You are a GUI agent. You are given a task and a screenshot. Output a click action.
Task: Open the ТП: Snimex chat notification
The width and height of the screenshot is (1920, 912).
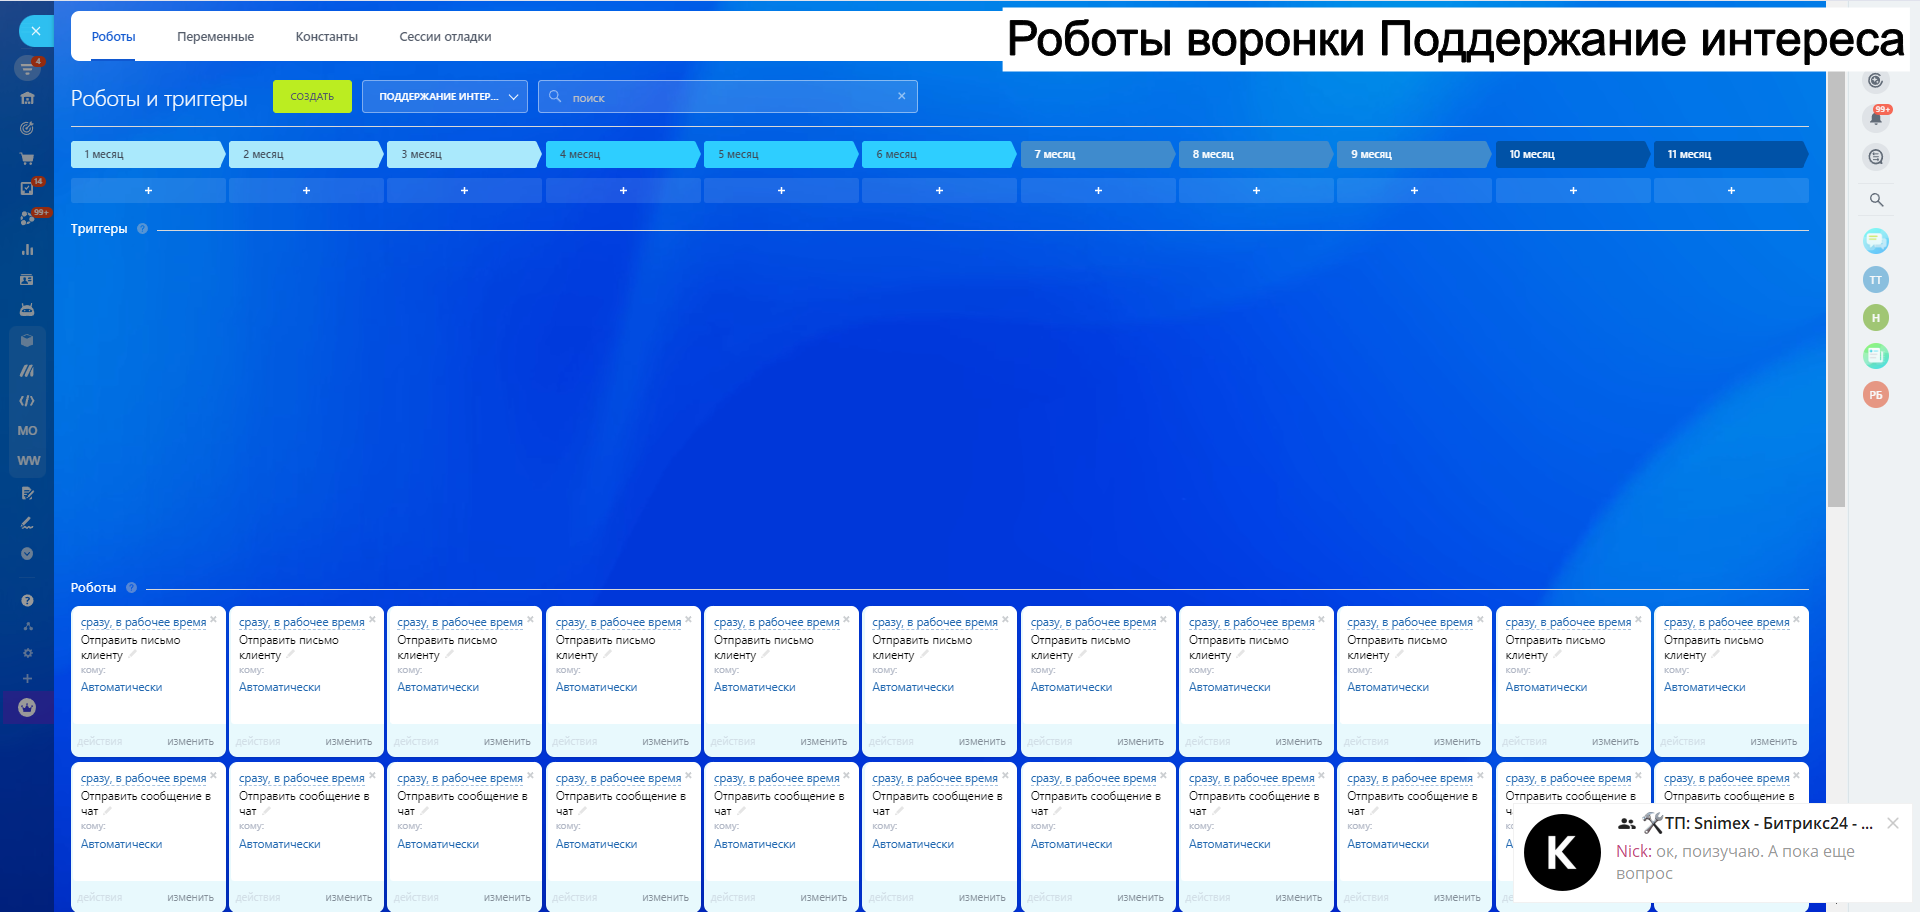click(x=1712, y=852)
